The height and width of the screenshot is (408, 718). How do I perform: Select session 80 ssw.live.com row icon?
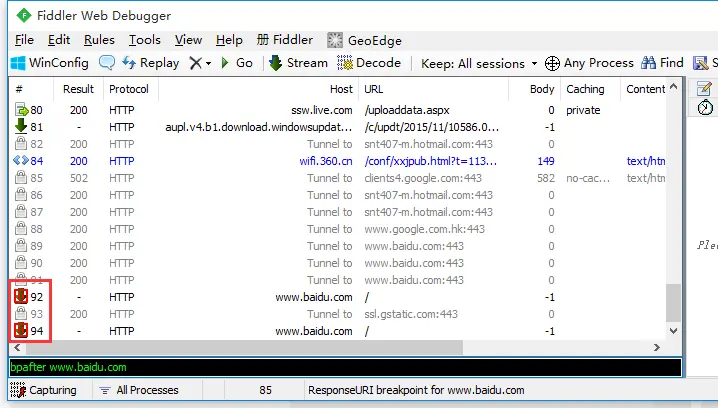pyautogui.click(x=21, y=110)
